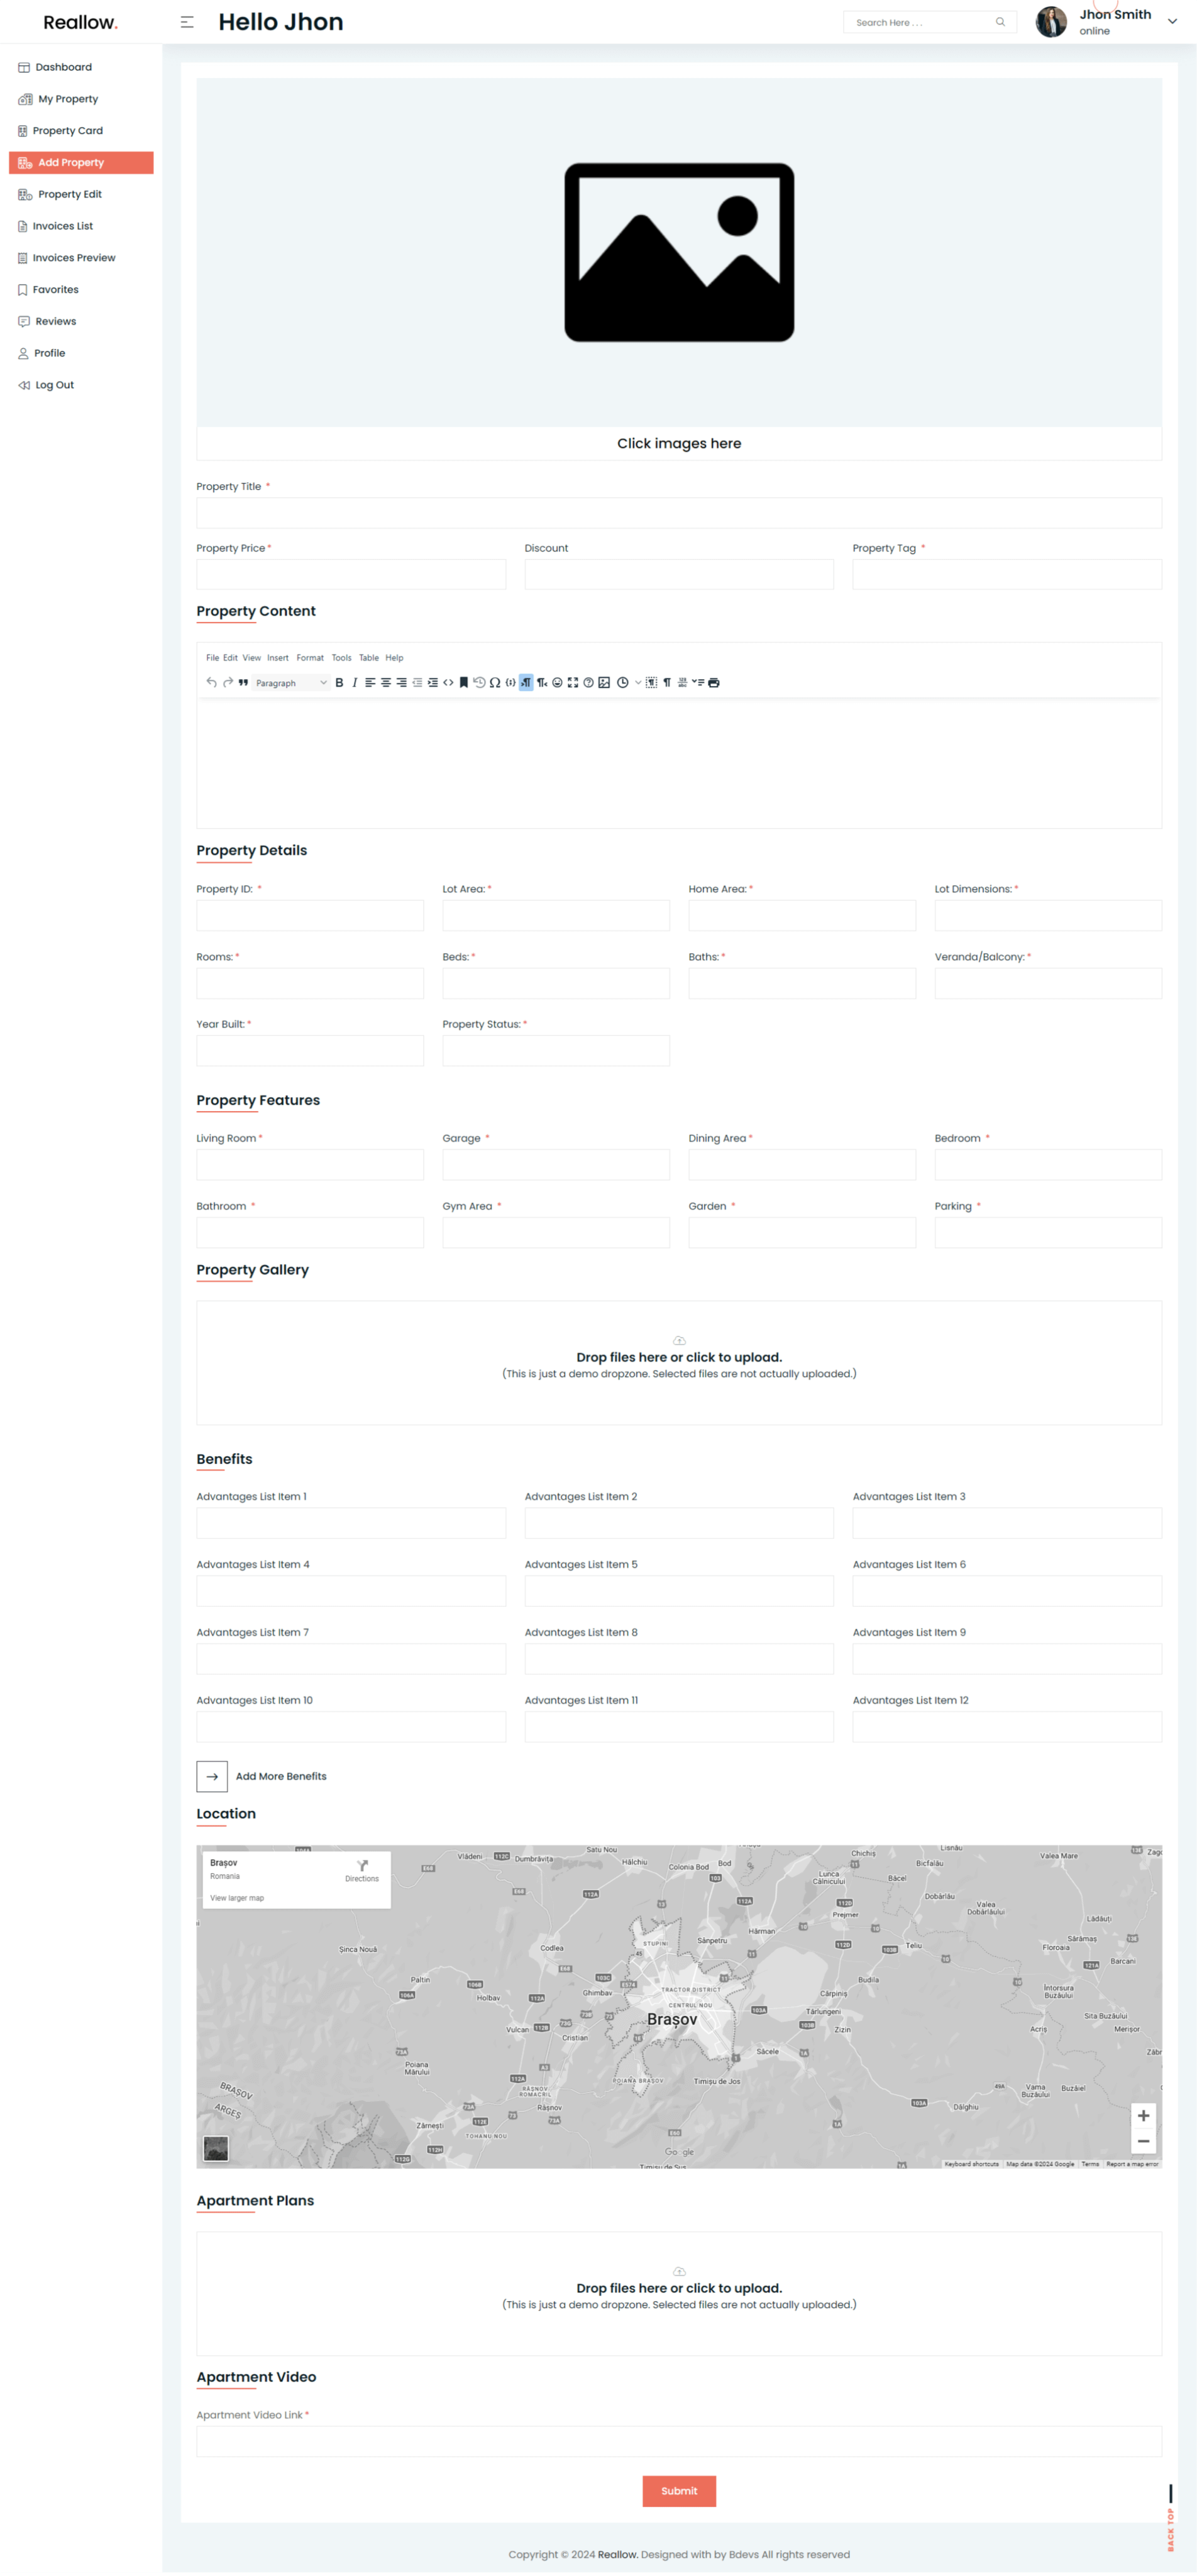Open source code view in editor
The width and height of the screenshot is (1197, 2576).
[449, 682]
